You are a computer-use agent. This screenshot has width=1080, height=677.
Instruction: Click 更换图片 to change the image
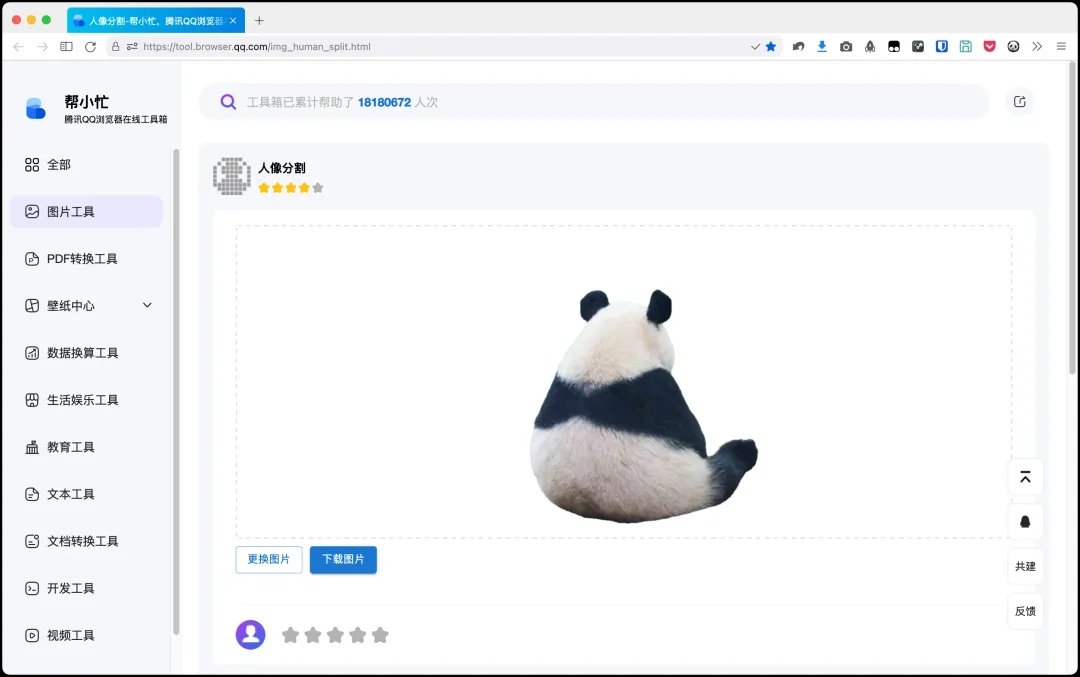coord(268,560)
